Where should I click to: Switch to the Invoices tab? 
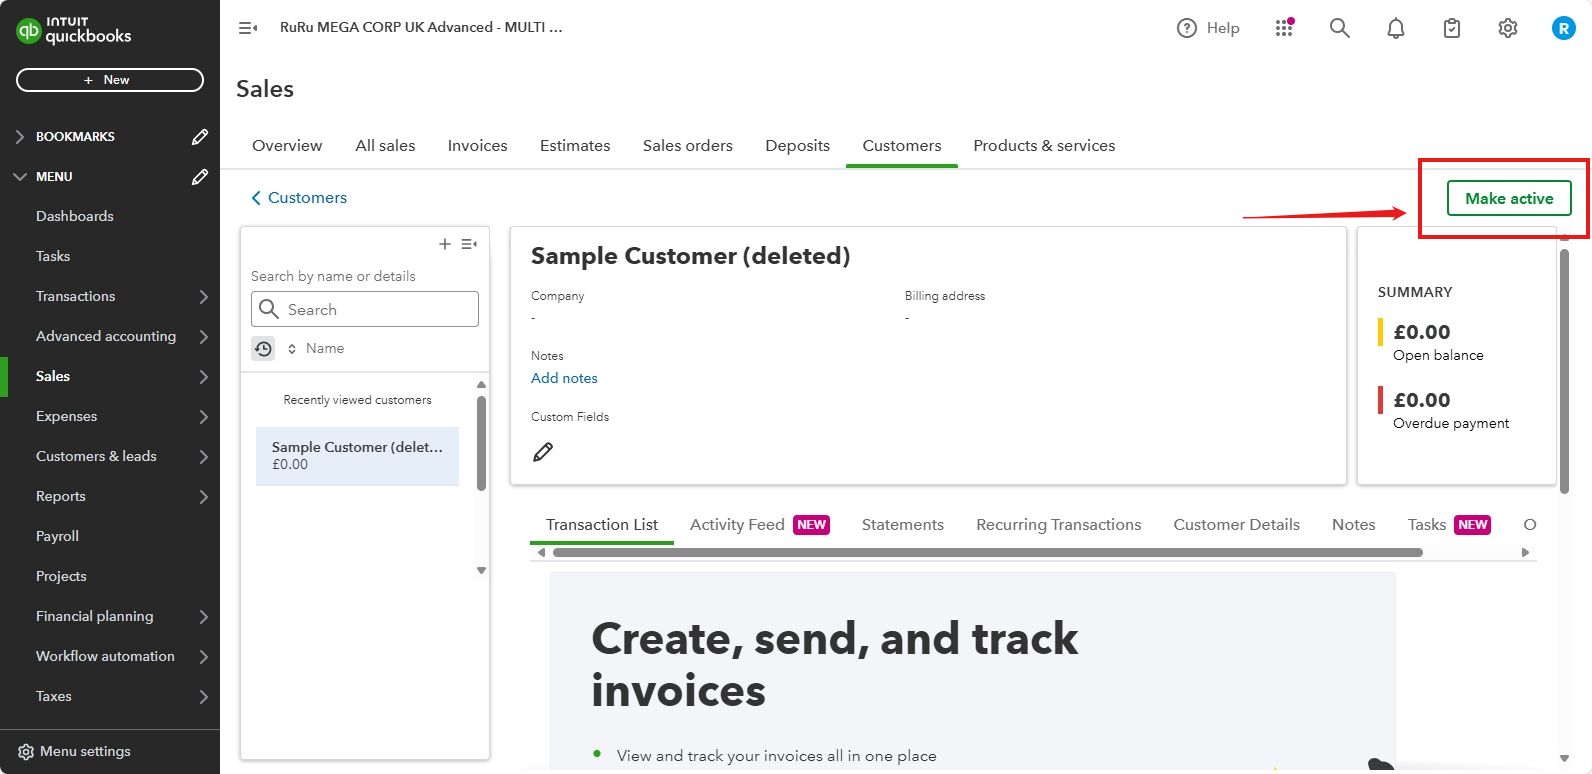477,145
